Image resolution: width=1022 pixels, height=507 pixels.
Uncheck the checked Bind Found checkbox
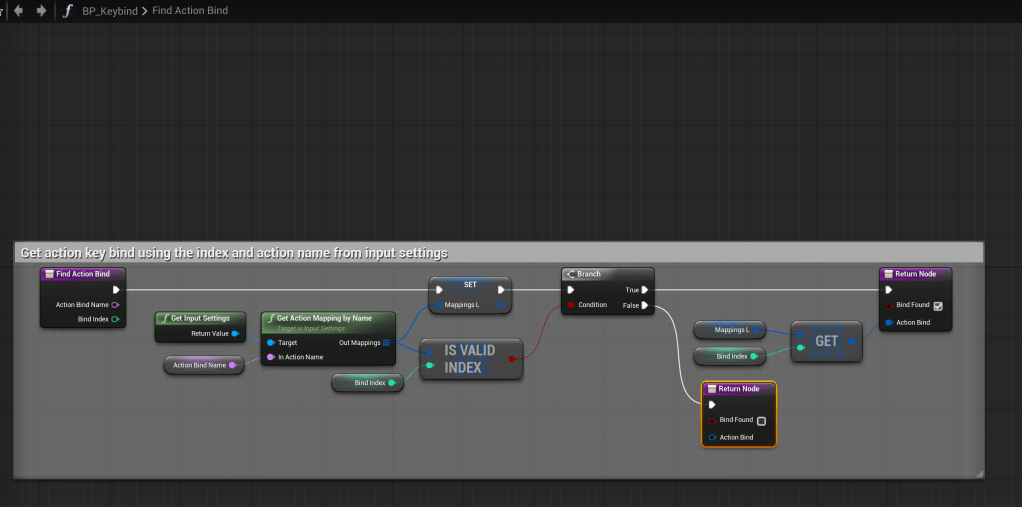(937, 306)
